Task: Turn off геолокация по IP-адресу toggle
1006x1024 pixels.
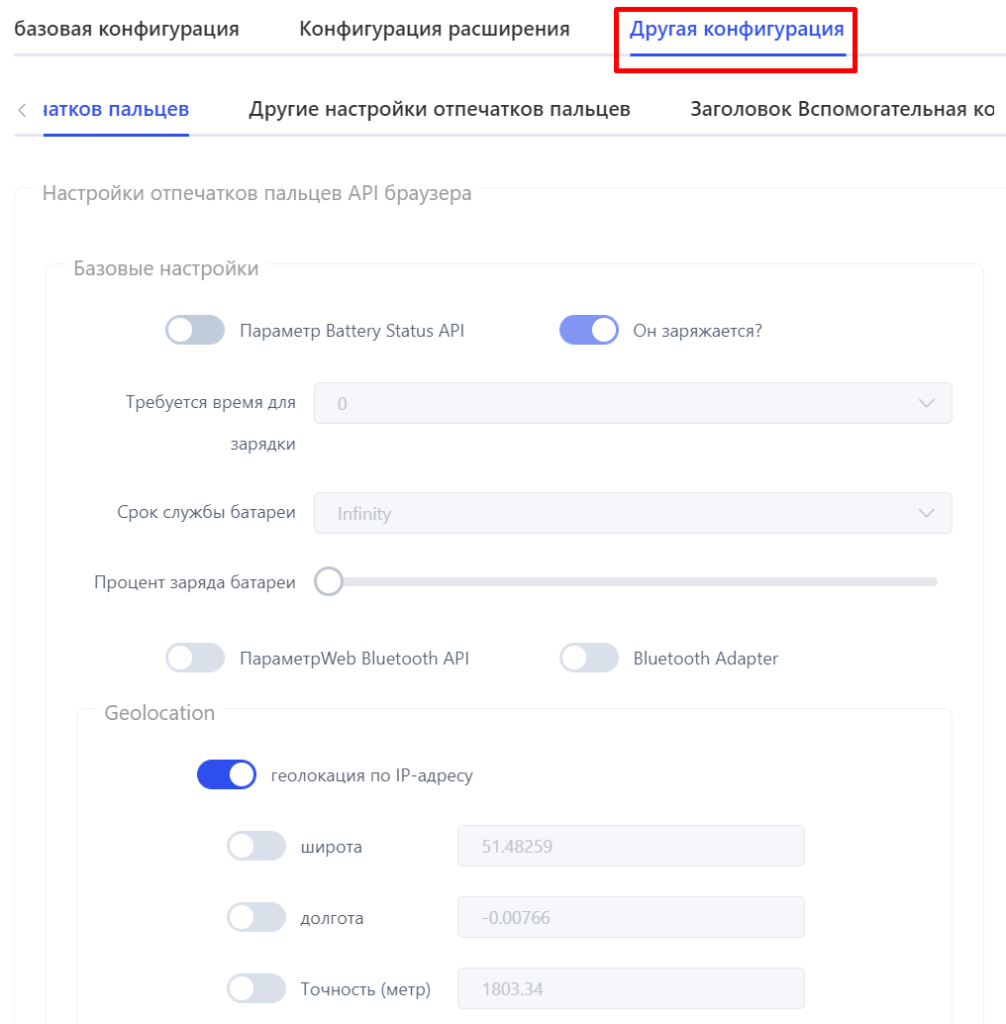Action: pyautogui.click(x=226, y=775)
